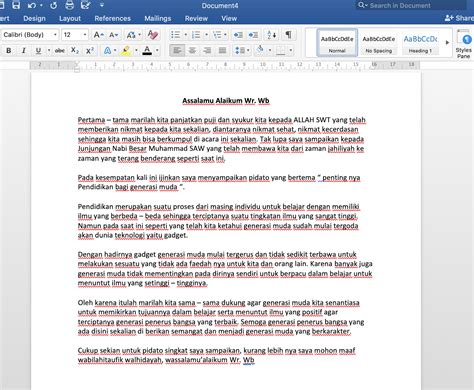Apply the No Spacing style
The width and height of the screenshot is (474, 390).
(x=378, y=43)
